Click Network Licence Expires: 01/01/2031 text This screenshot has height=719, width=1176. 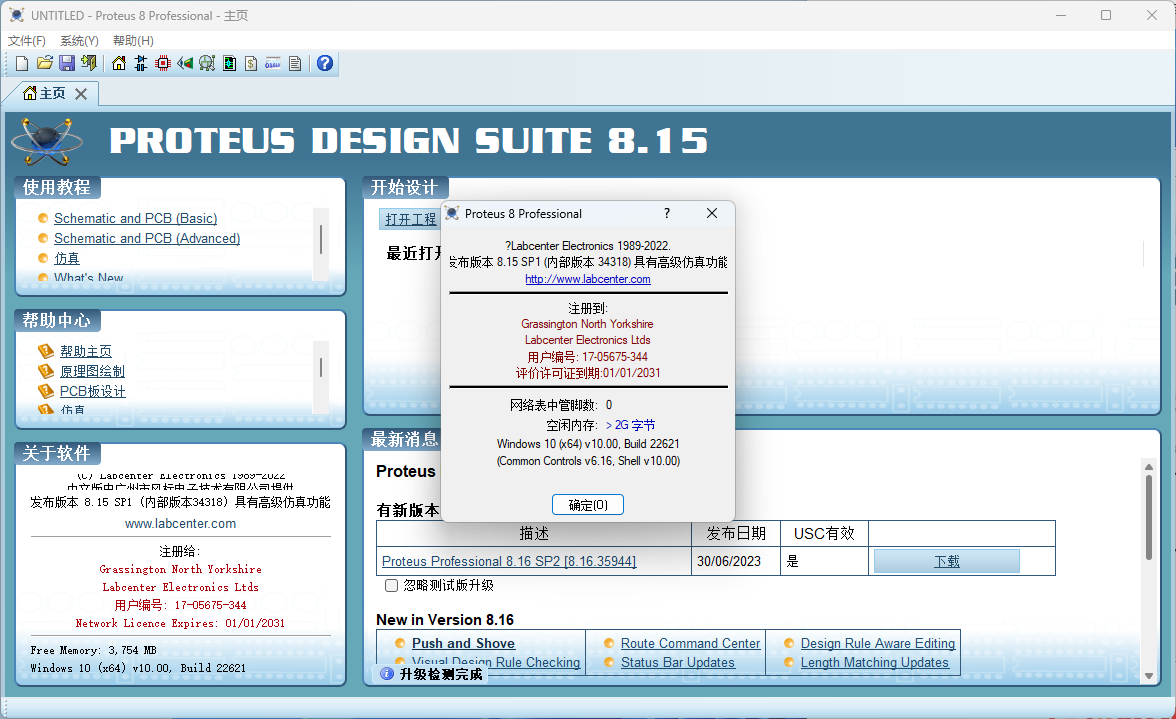coord(180,623)
